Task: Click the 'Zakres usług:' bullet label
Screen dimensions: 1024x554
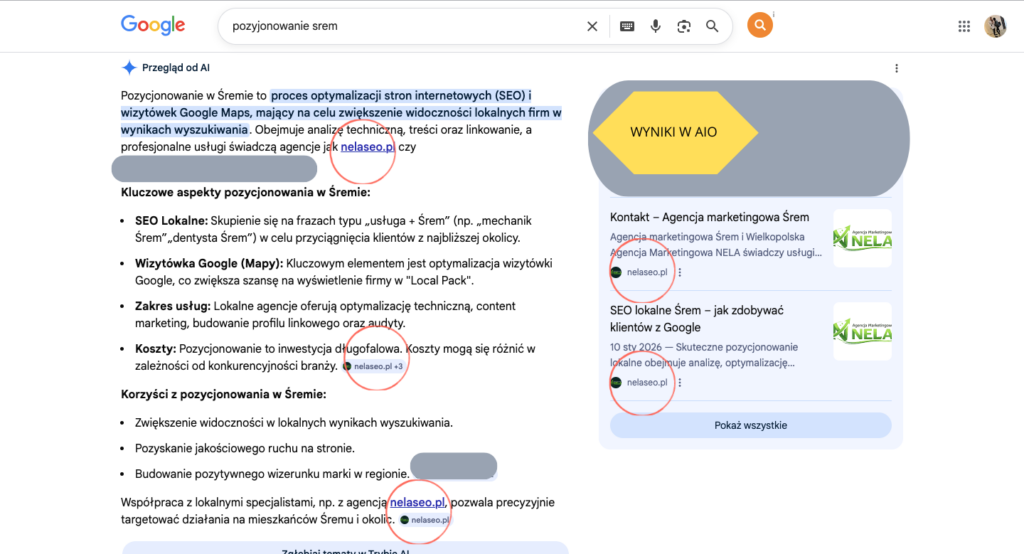Action: (172, 306)
